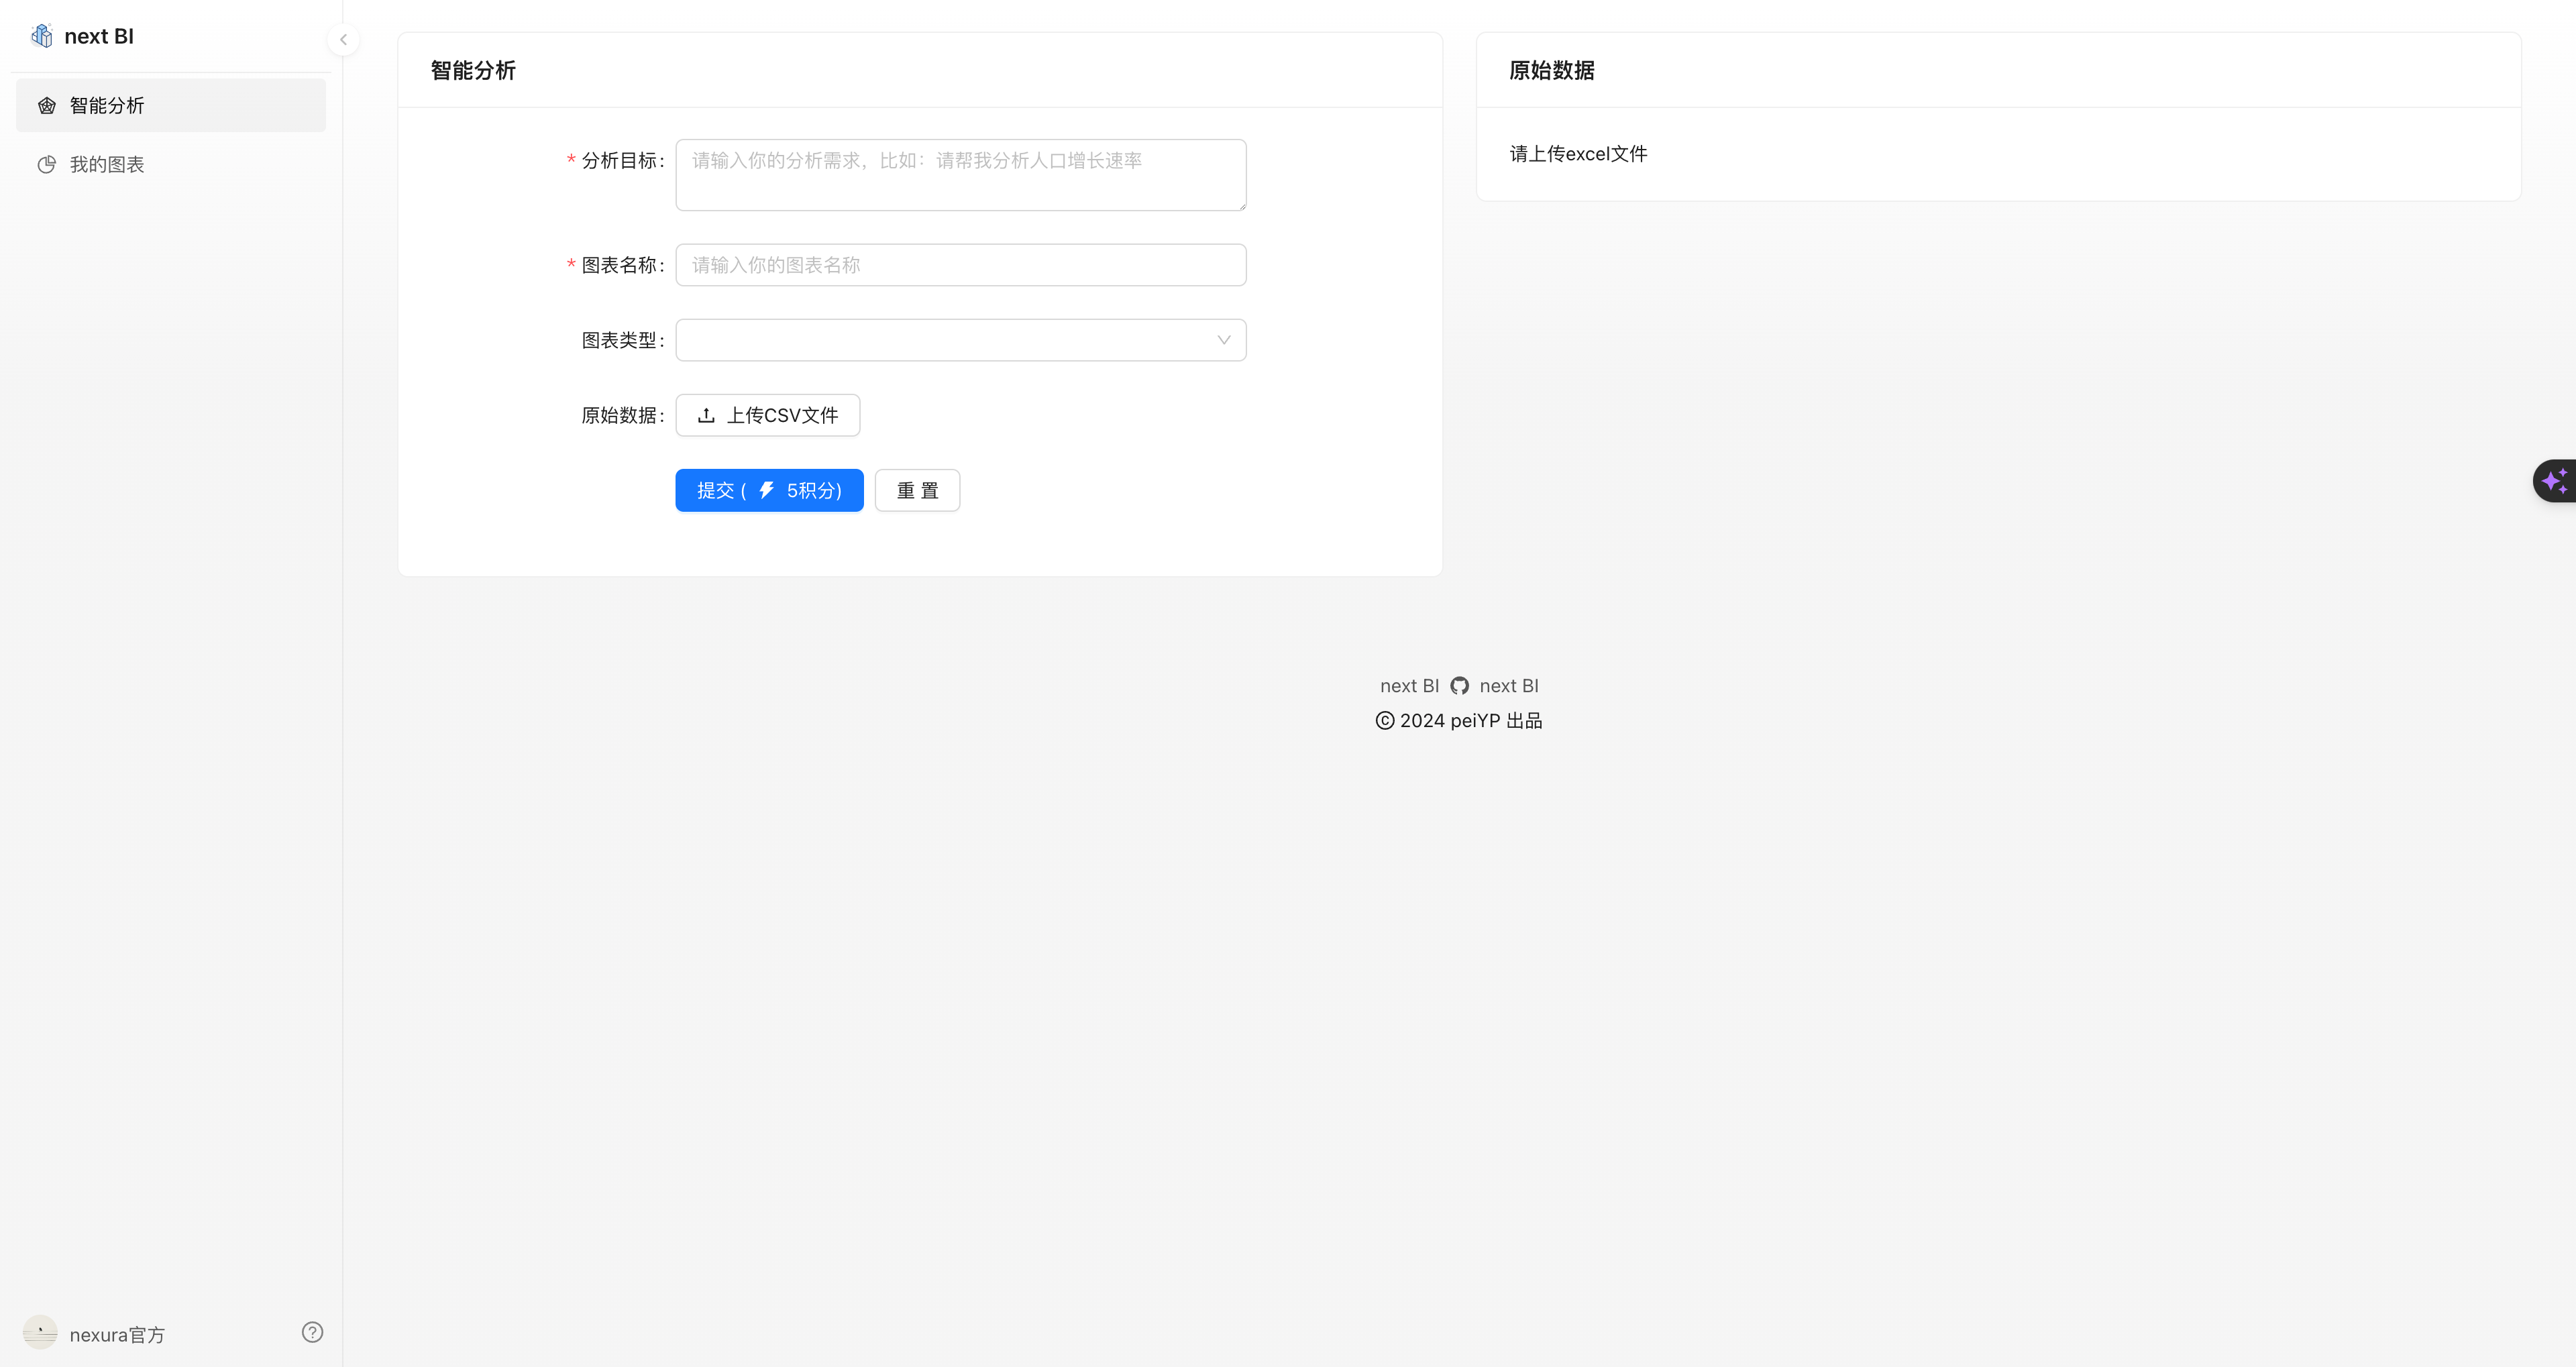Click the icon beside 智能分析 in the sidebar
The width and height of the screenshot is (2576, 1367).
[46, 106]
